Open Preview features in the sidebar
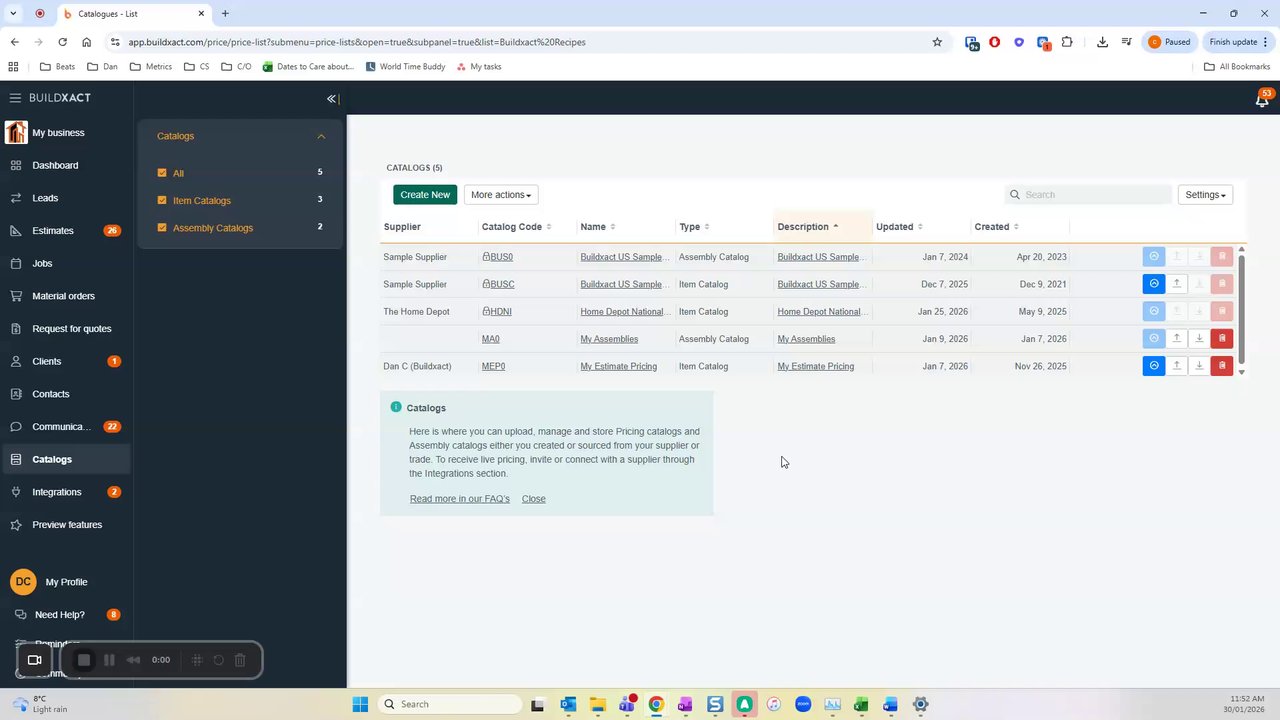Screen dimensions: 1280x720 67,524
